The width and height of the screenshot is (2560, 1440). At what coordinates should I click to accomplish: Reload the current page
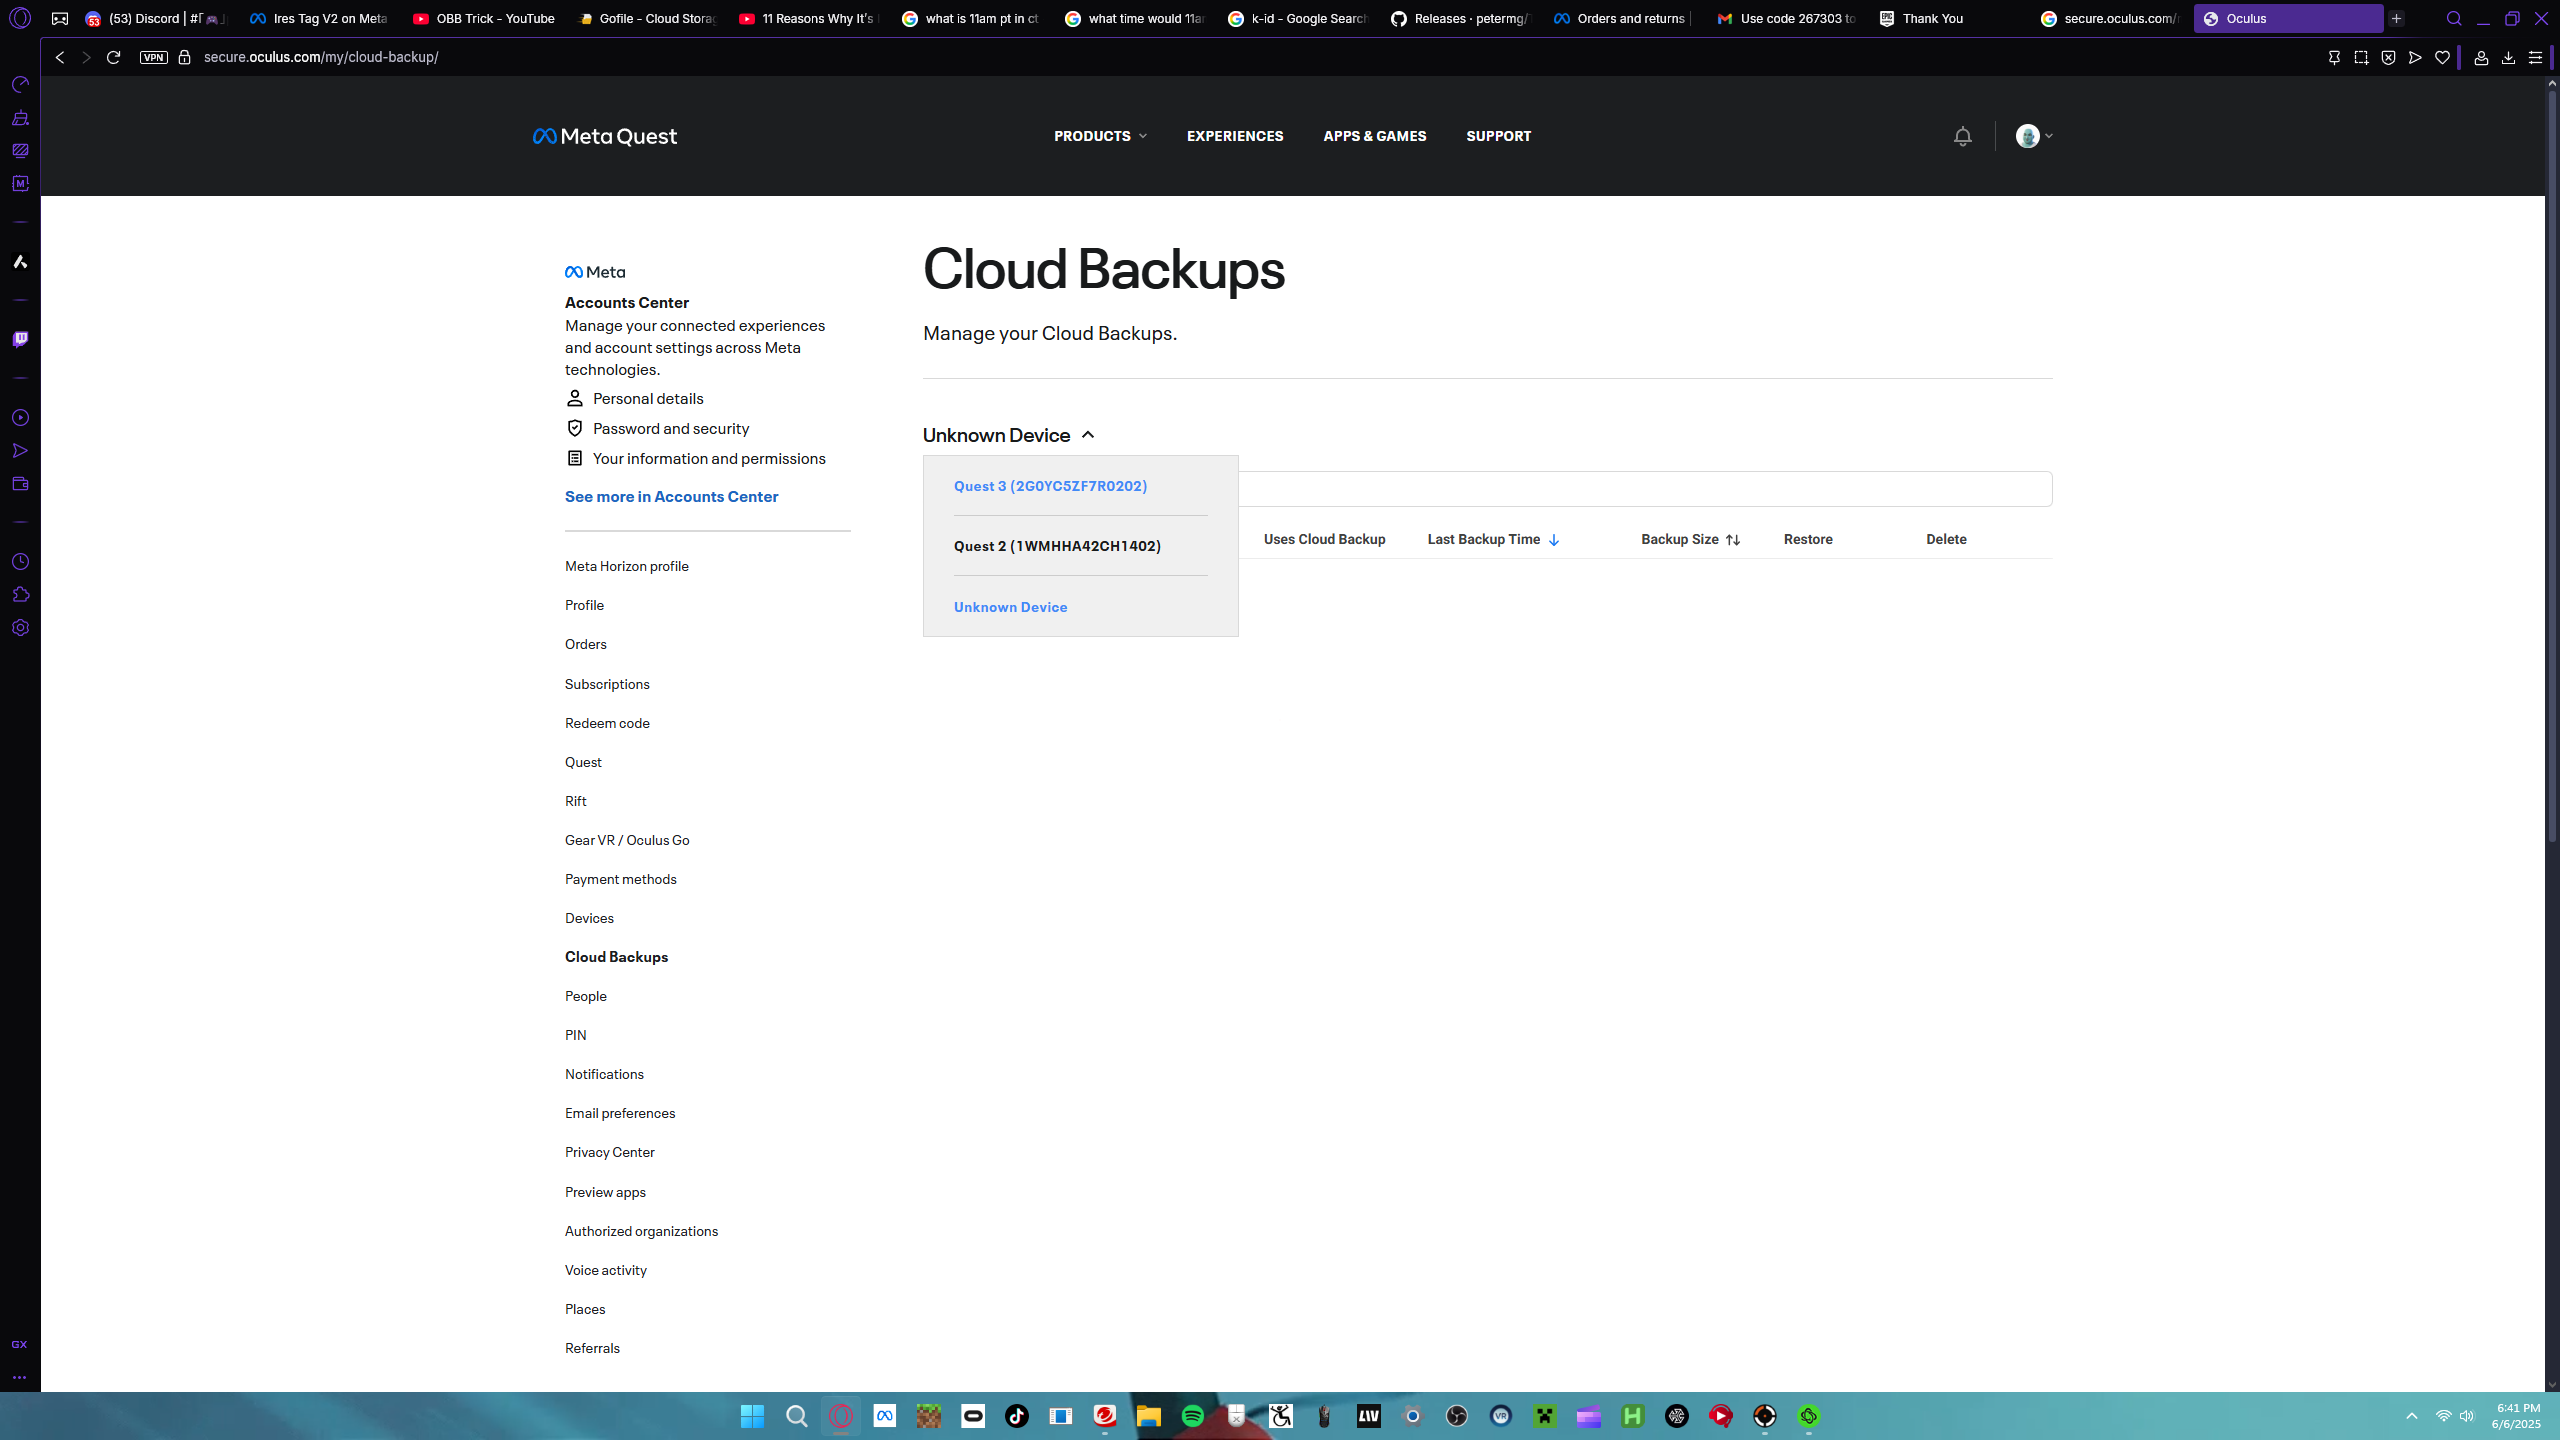click(x=113, y=58)
